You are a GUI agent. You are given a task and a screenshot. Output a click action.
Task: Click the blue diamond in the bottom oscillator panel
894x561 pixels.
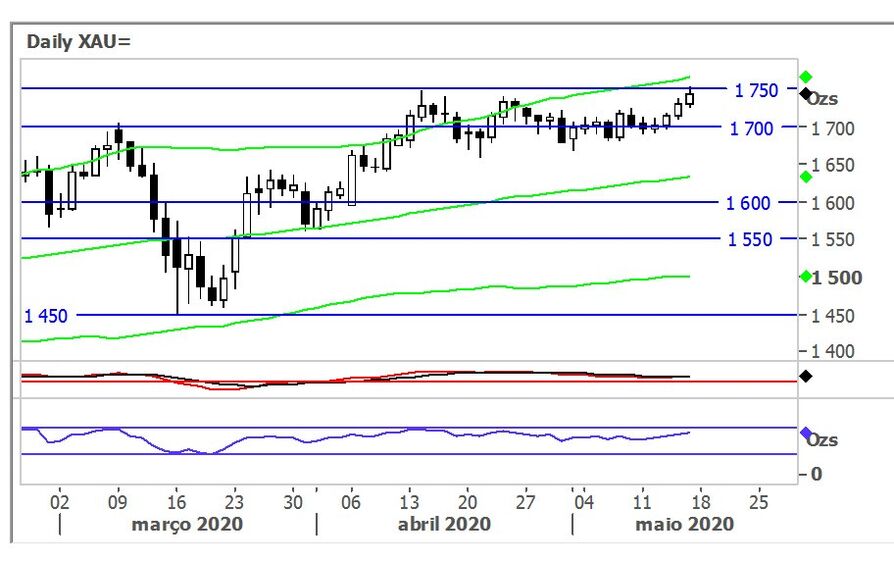(x=805, y=433)
